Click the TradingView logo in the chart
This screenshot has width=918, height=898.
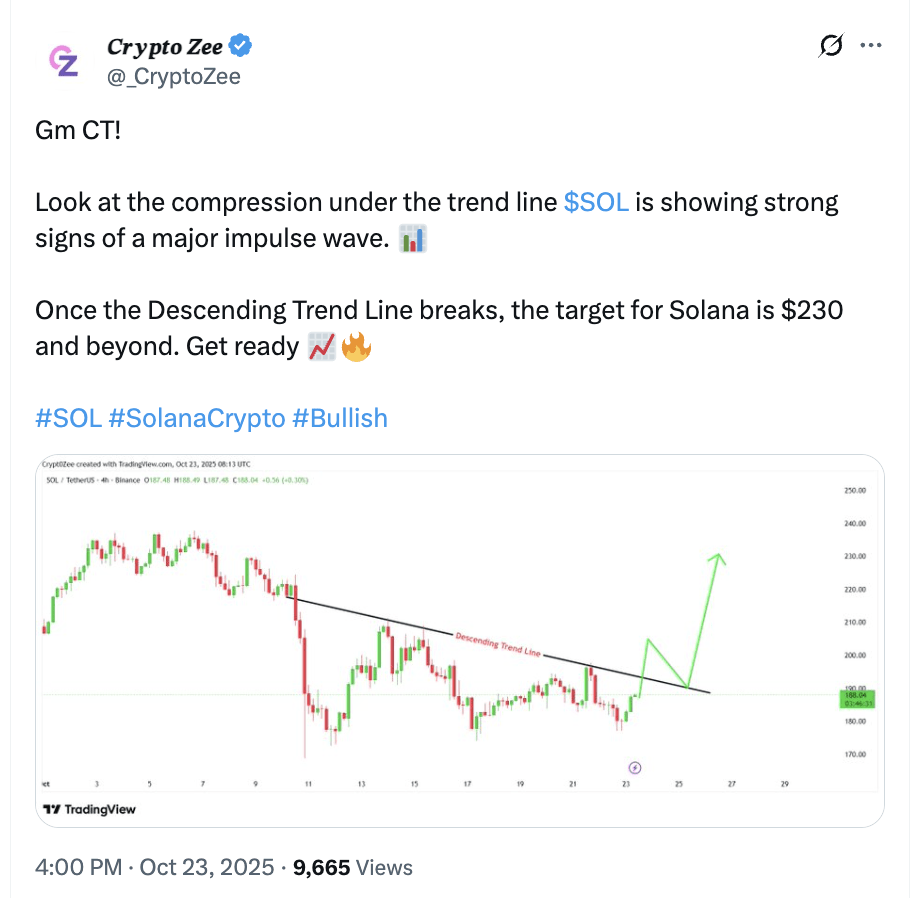tap(90, 809)
